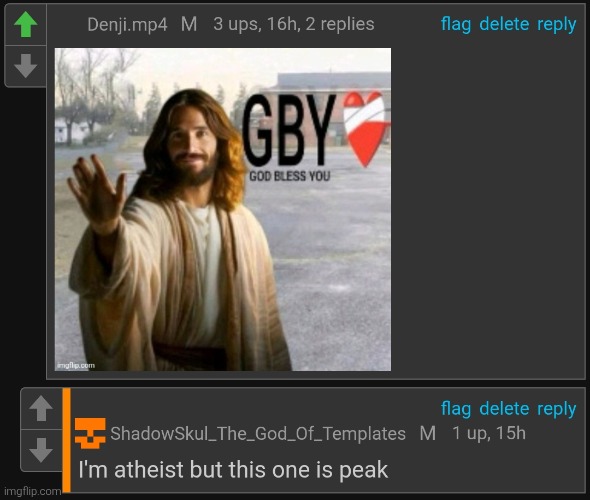Click the M badge beside ShadowSkul username

[428, 433]
